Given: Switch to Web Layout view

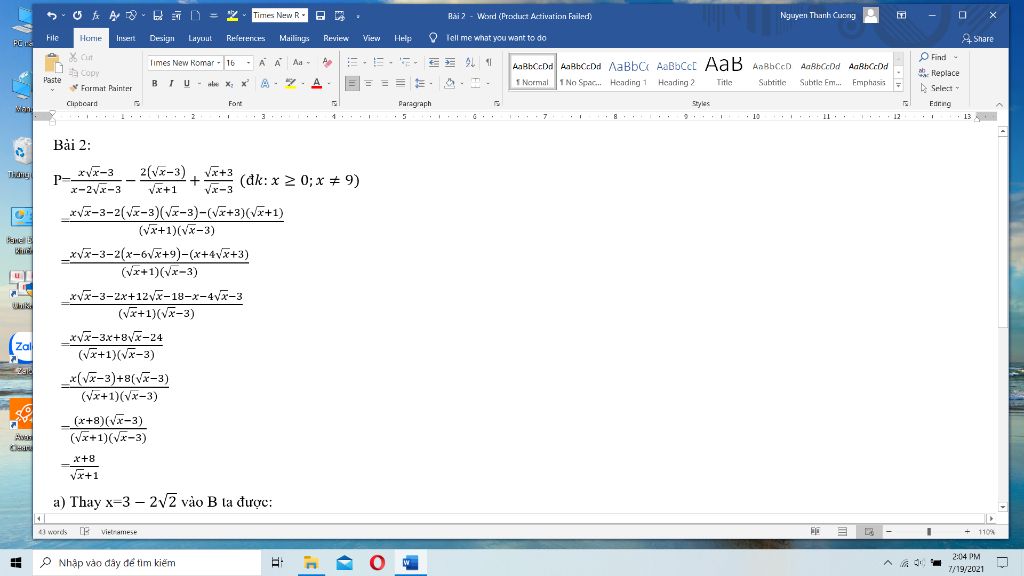Looking at the screenshot, I should coord(869,532).
